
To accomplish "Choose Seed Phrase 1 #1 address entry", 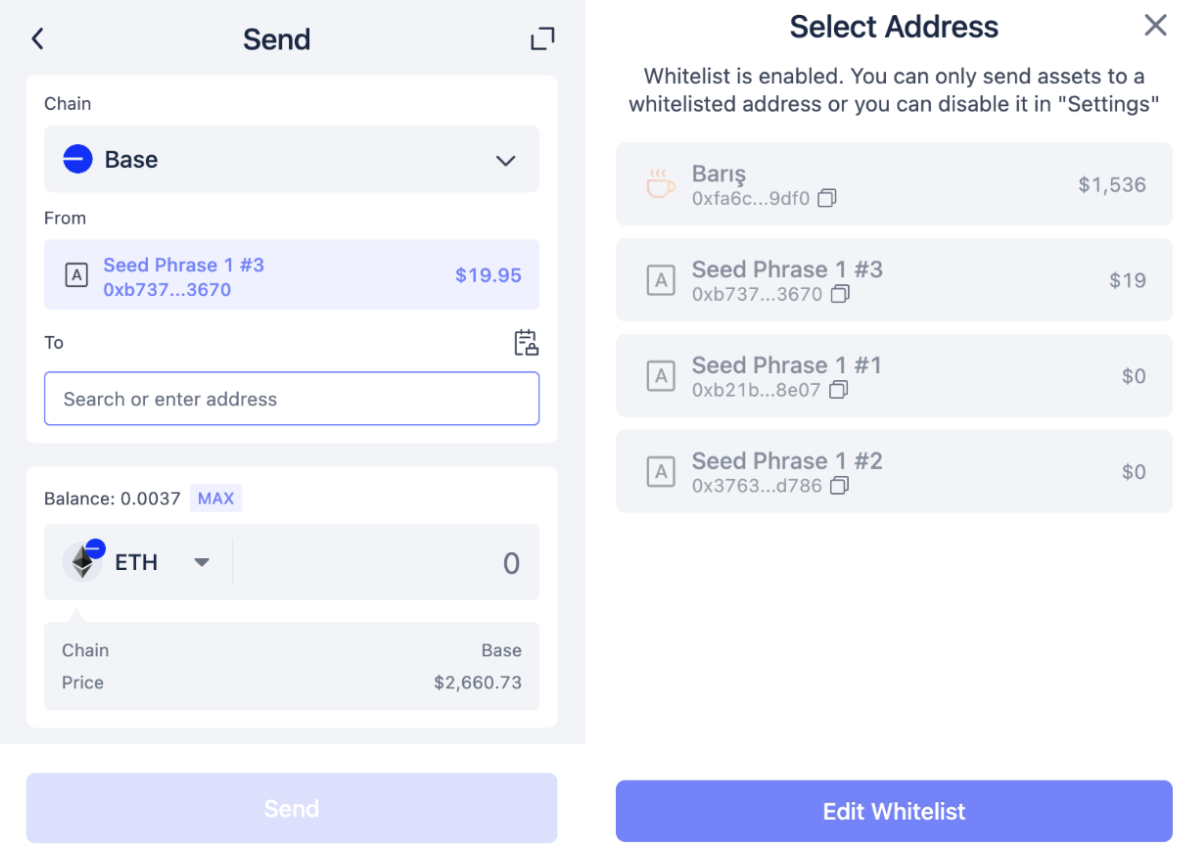I will tap(893, 376).
